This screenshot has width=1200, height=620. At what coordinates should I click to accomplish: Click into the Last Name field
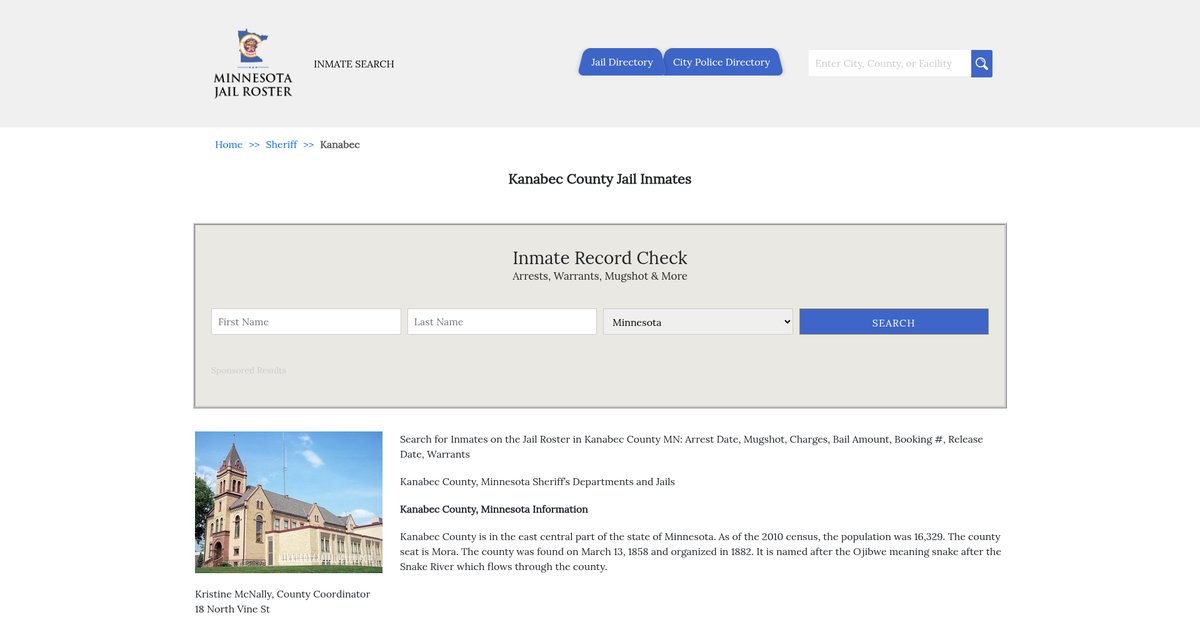pos(502,322)
